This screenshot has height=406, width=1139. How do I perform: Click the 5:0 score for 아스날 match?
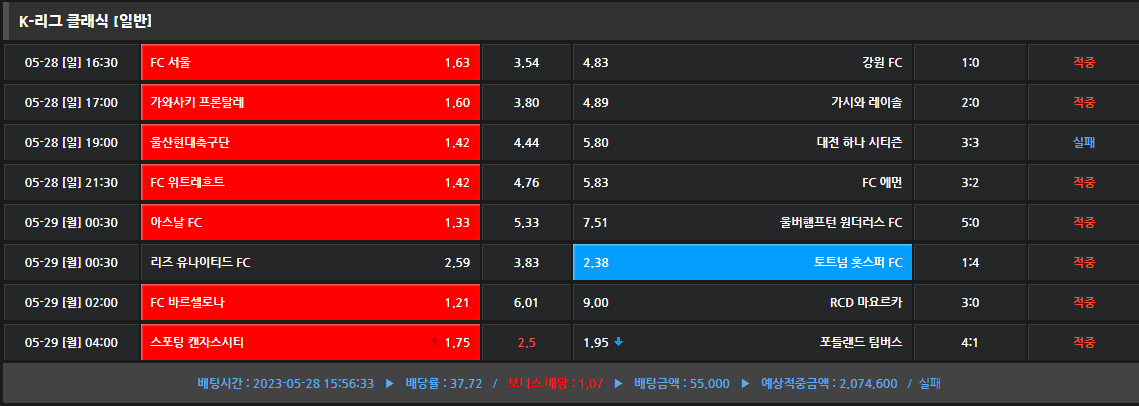970,222
